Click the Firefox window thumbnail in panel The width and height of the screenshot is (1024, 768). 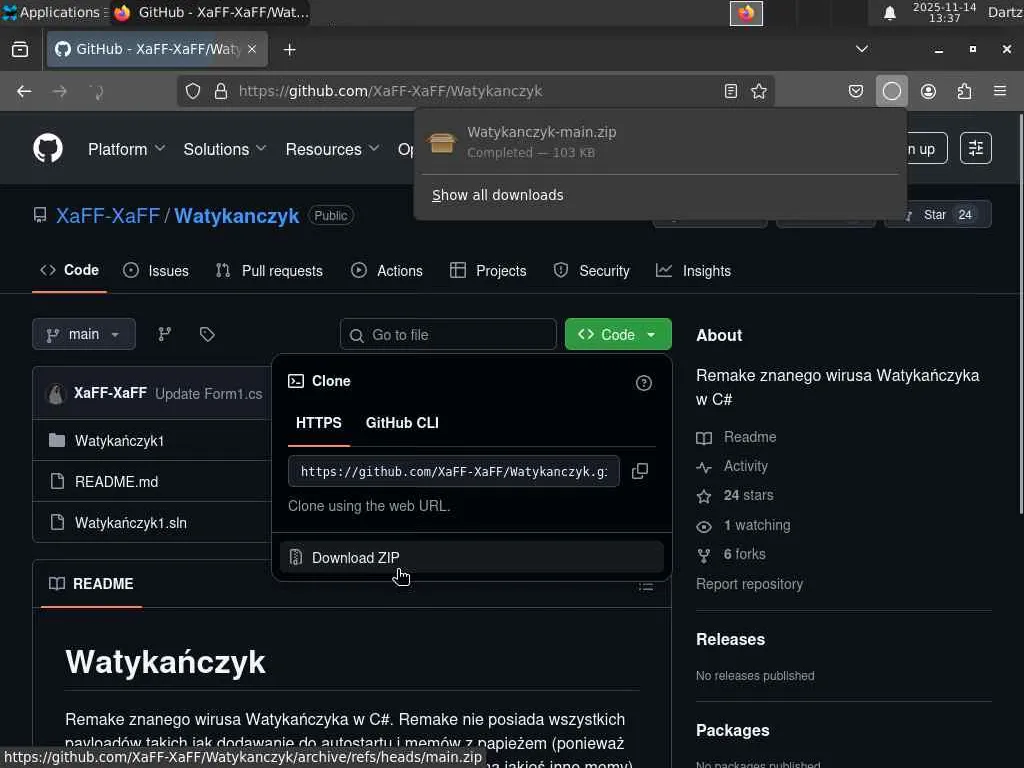[x=746, y=13]
